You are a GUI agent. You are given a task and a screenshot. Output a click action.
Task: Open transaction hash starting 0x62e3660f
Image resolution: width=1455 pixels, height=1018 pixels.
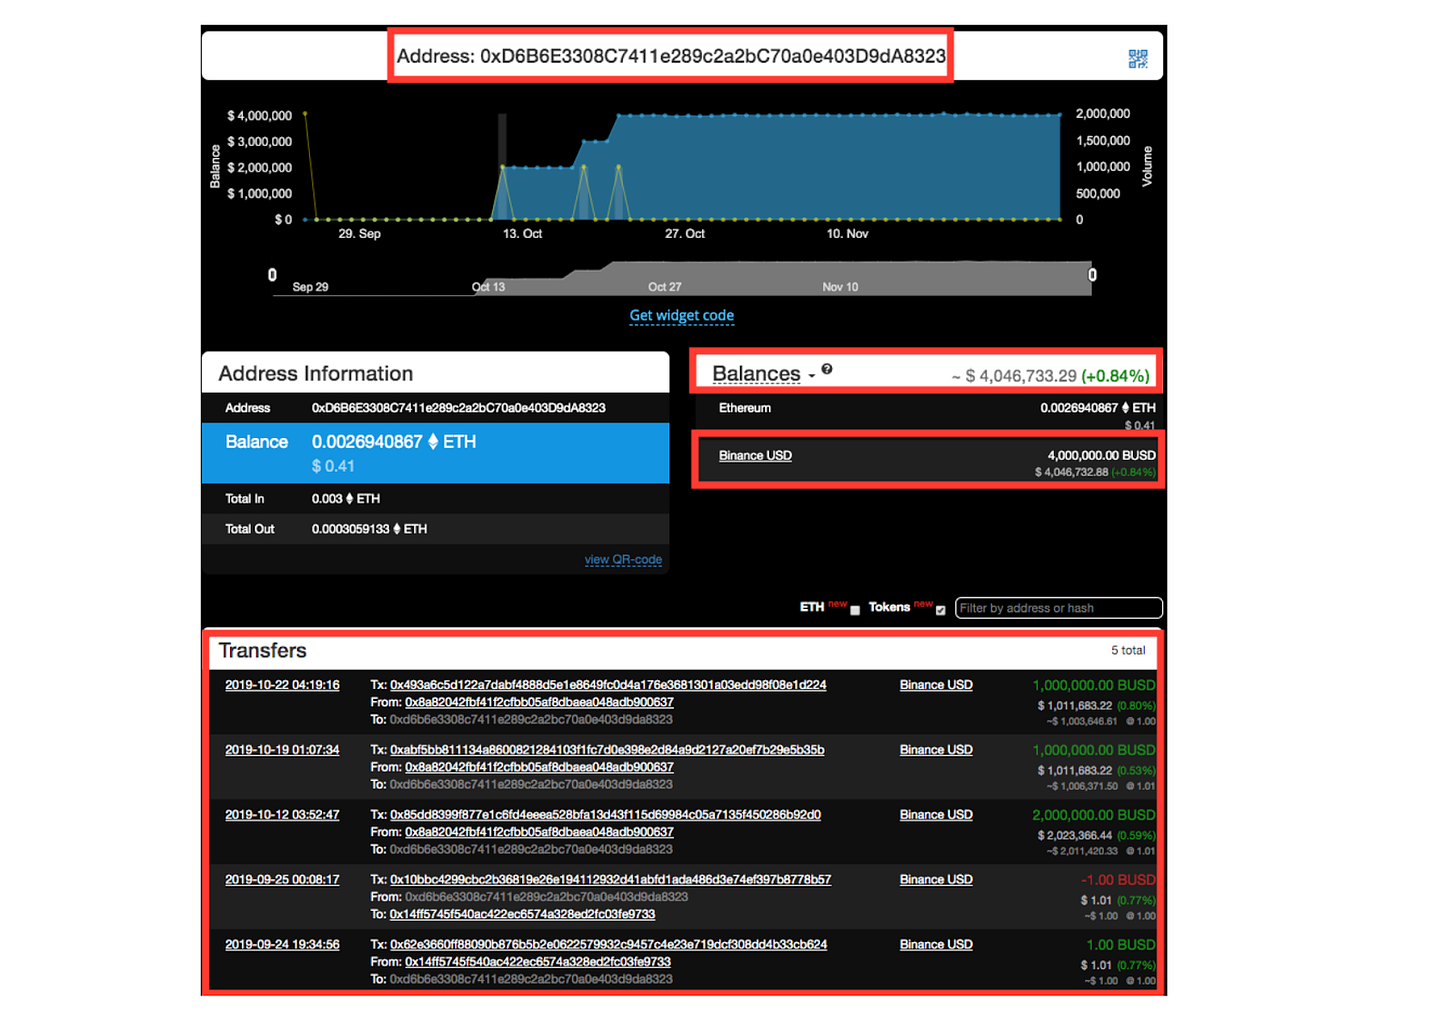(608, 945)
